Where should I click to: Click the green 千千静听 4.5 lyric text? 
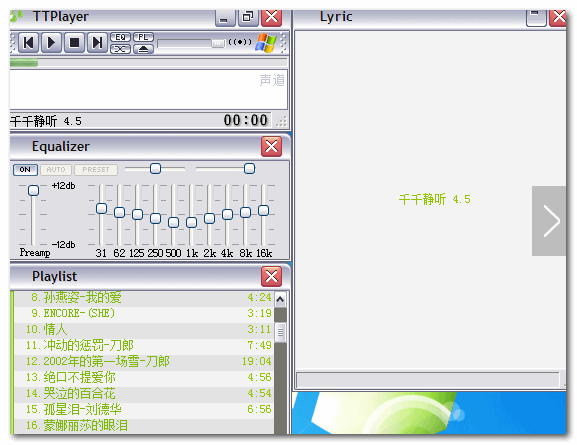[x=435, y=199]
